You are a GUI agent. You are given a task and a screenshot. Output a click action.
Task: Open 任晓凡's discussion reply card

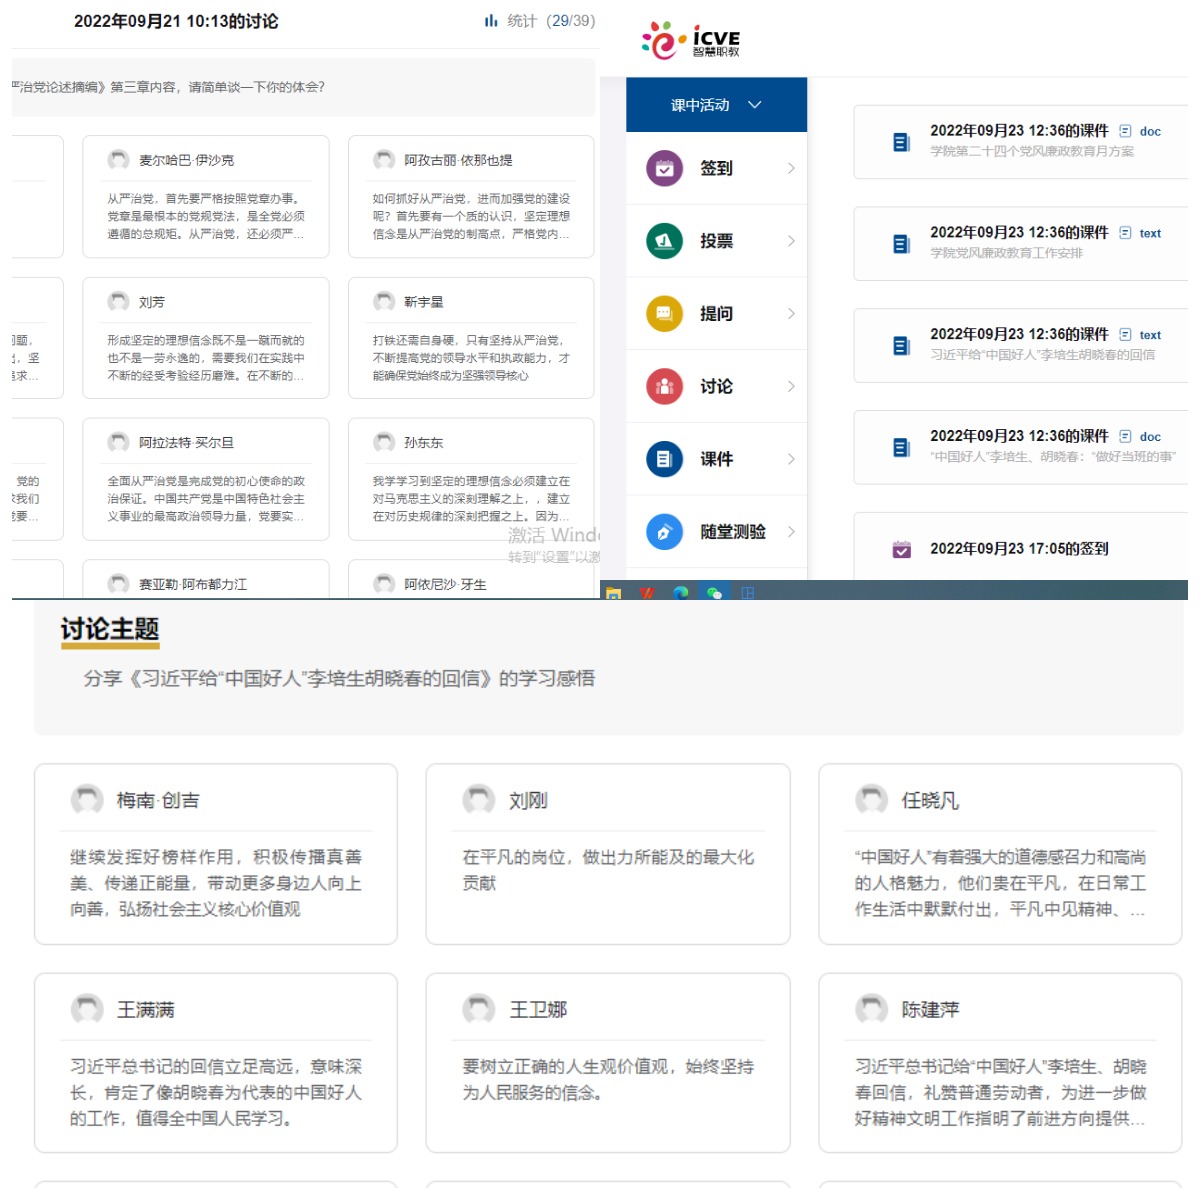[999, 854]
